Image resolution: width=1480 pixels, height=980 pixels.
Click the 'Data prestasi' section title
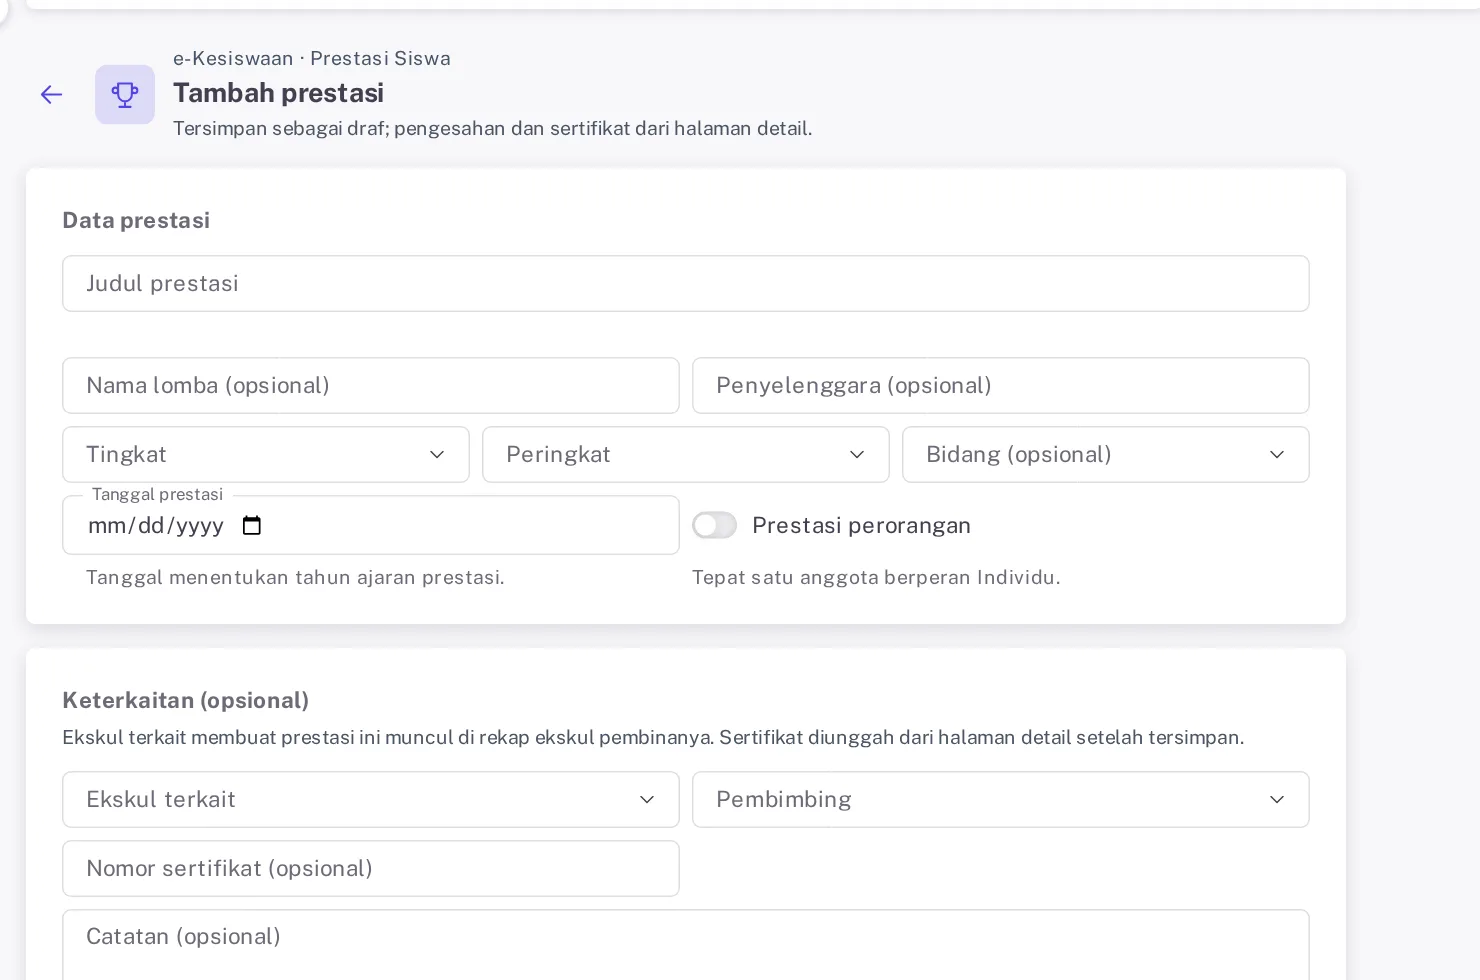click(x=136, y=221)
